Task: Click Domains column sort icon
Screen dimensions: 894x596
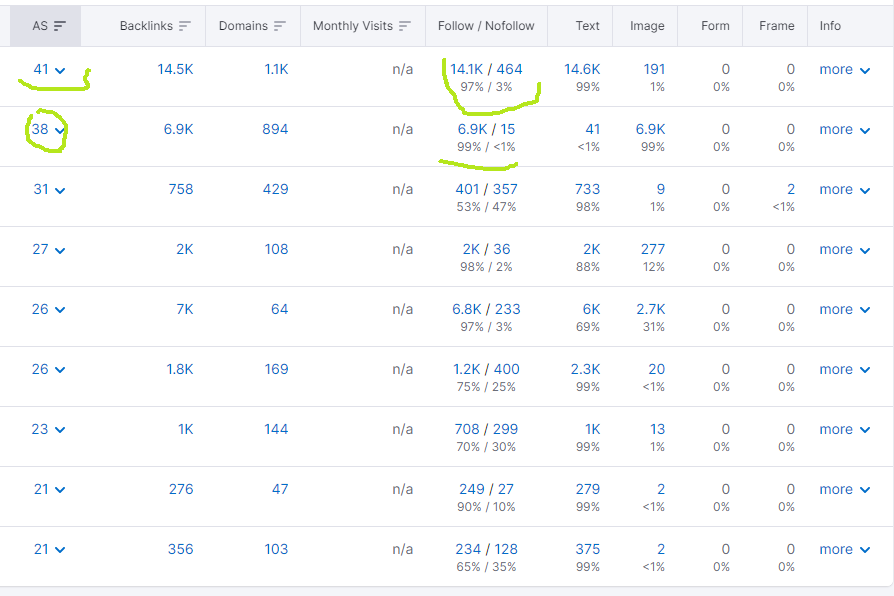Action: (279, 26)
